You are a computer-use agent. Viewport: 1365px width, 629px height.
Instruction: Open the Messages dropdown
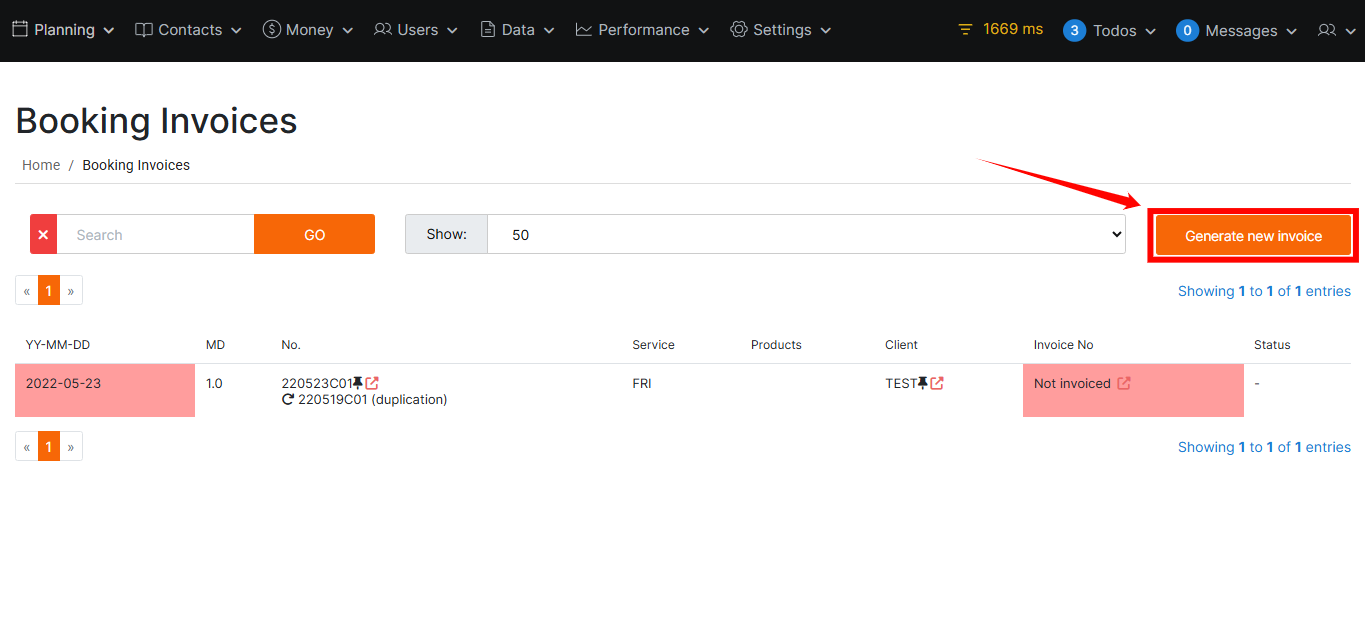pos(1237,30)
